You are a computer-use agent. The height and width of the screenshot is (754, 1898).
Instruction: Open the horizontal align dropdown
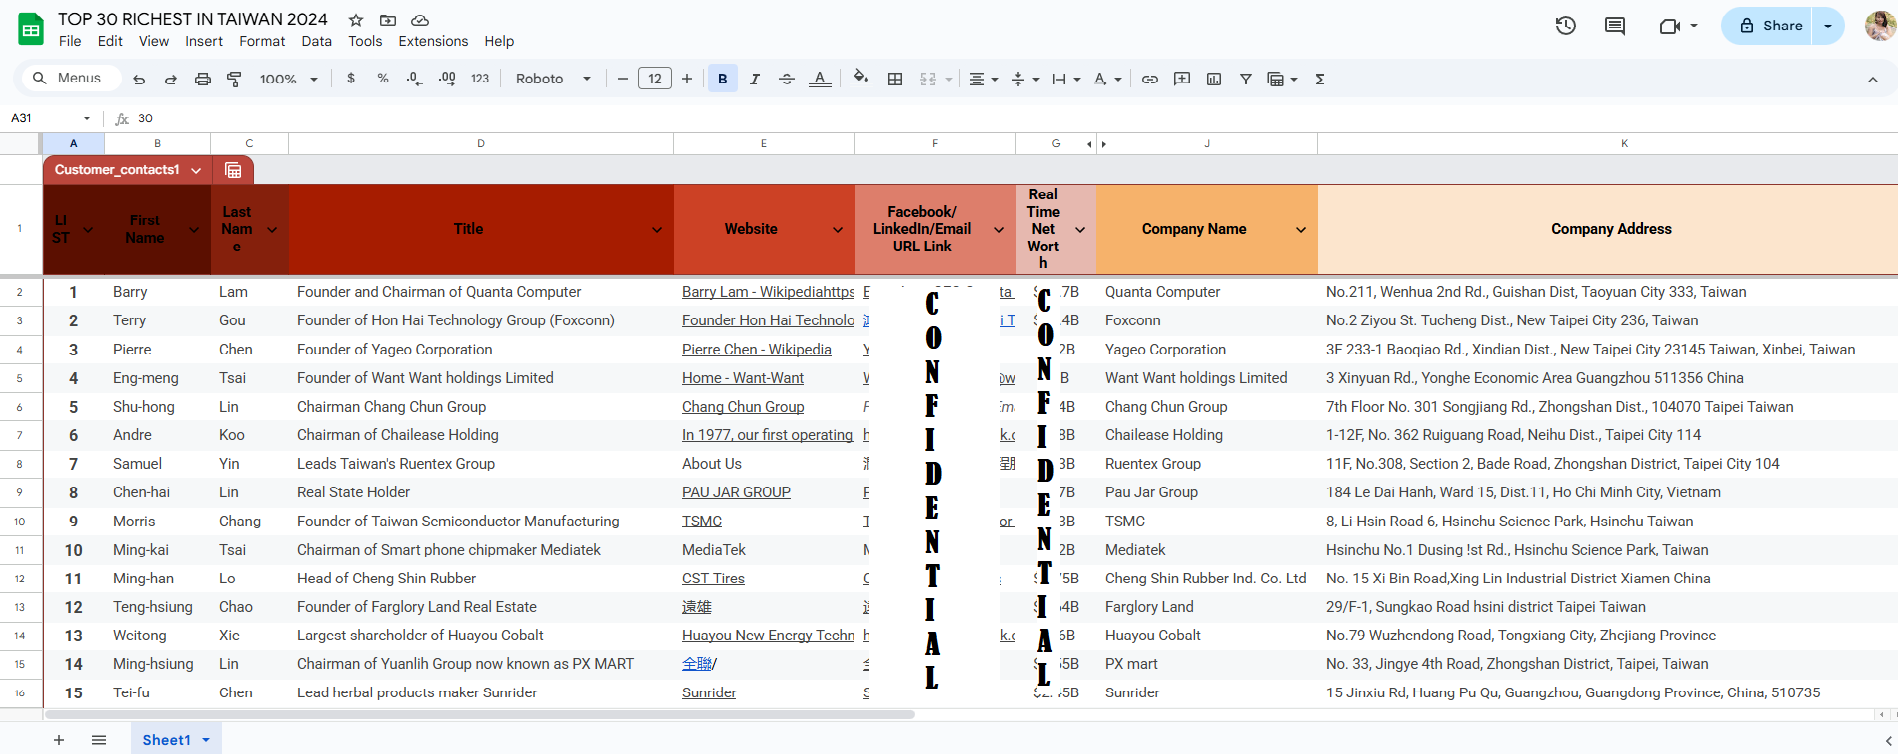coord(984,79)
